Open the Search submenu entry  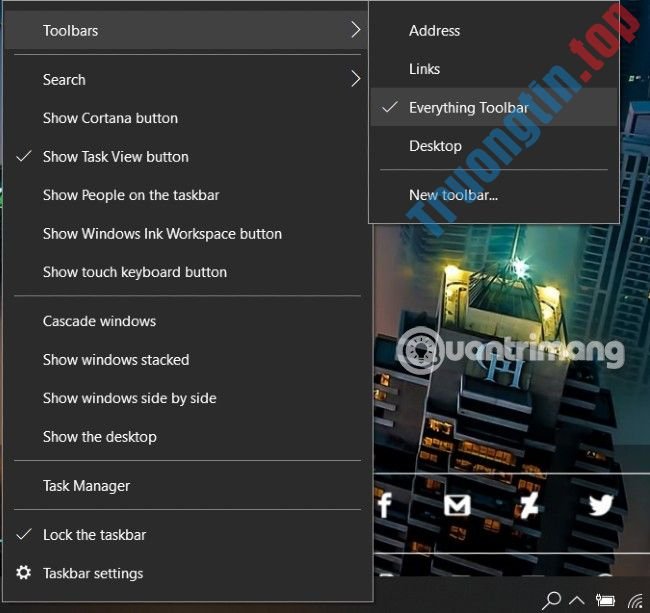click(187, 80)
